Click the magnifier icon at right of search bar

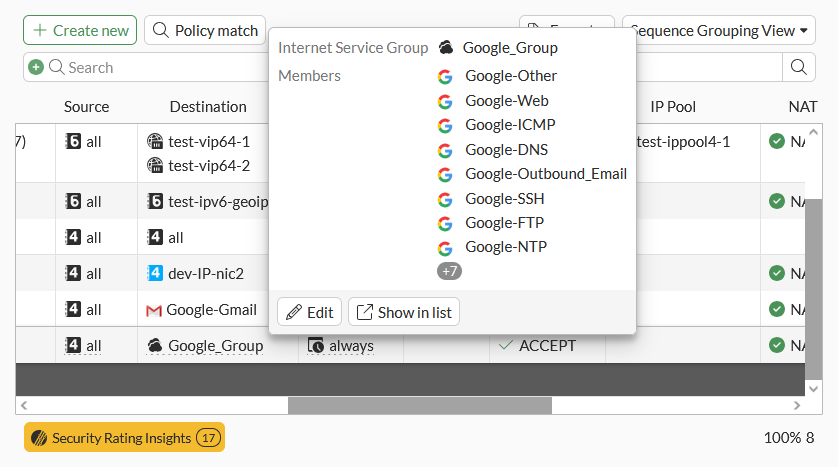(799, 67)
